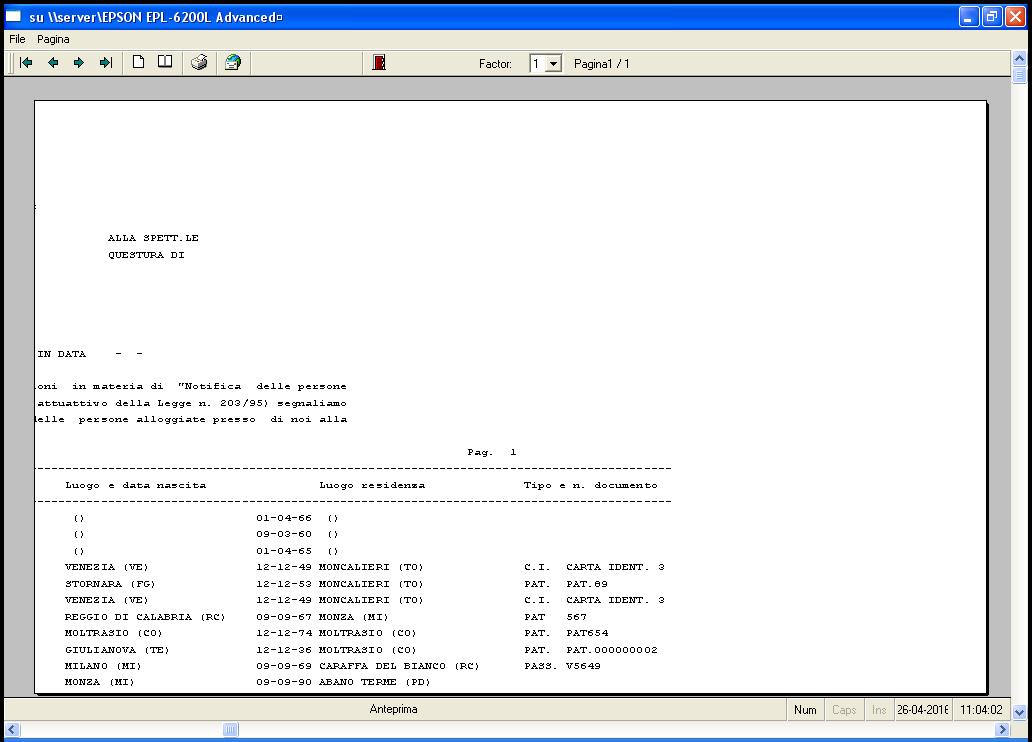Open the Factor zoom dropdown
Screen dimensions: 1032x742
click(x=554, y=64)
